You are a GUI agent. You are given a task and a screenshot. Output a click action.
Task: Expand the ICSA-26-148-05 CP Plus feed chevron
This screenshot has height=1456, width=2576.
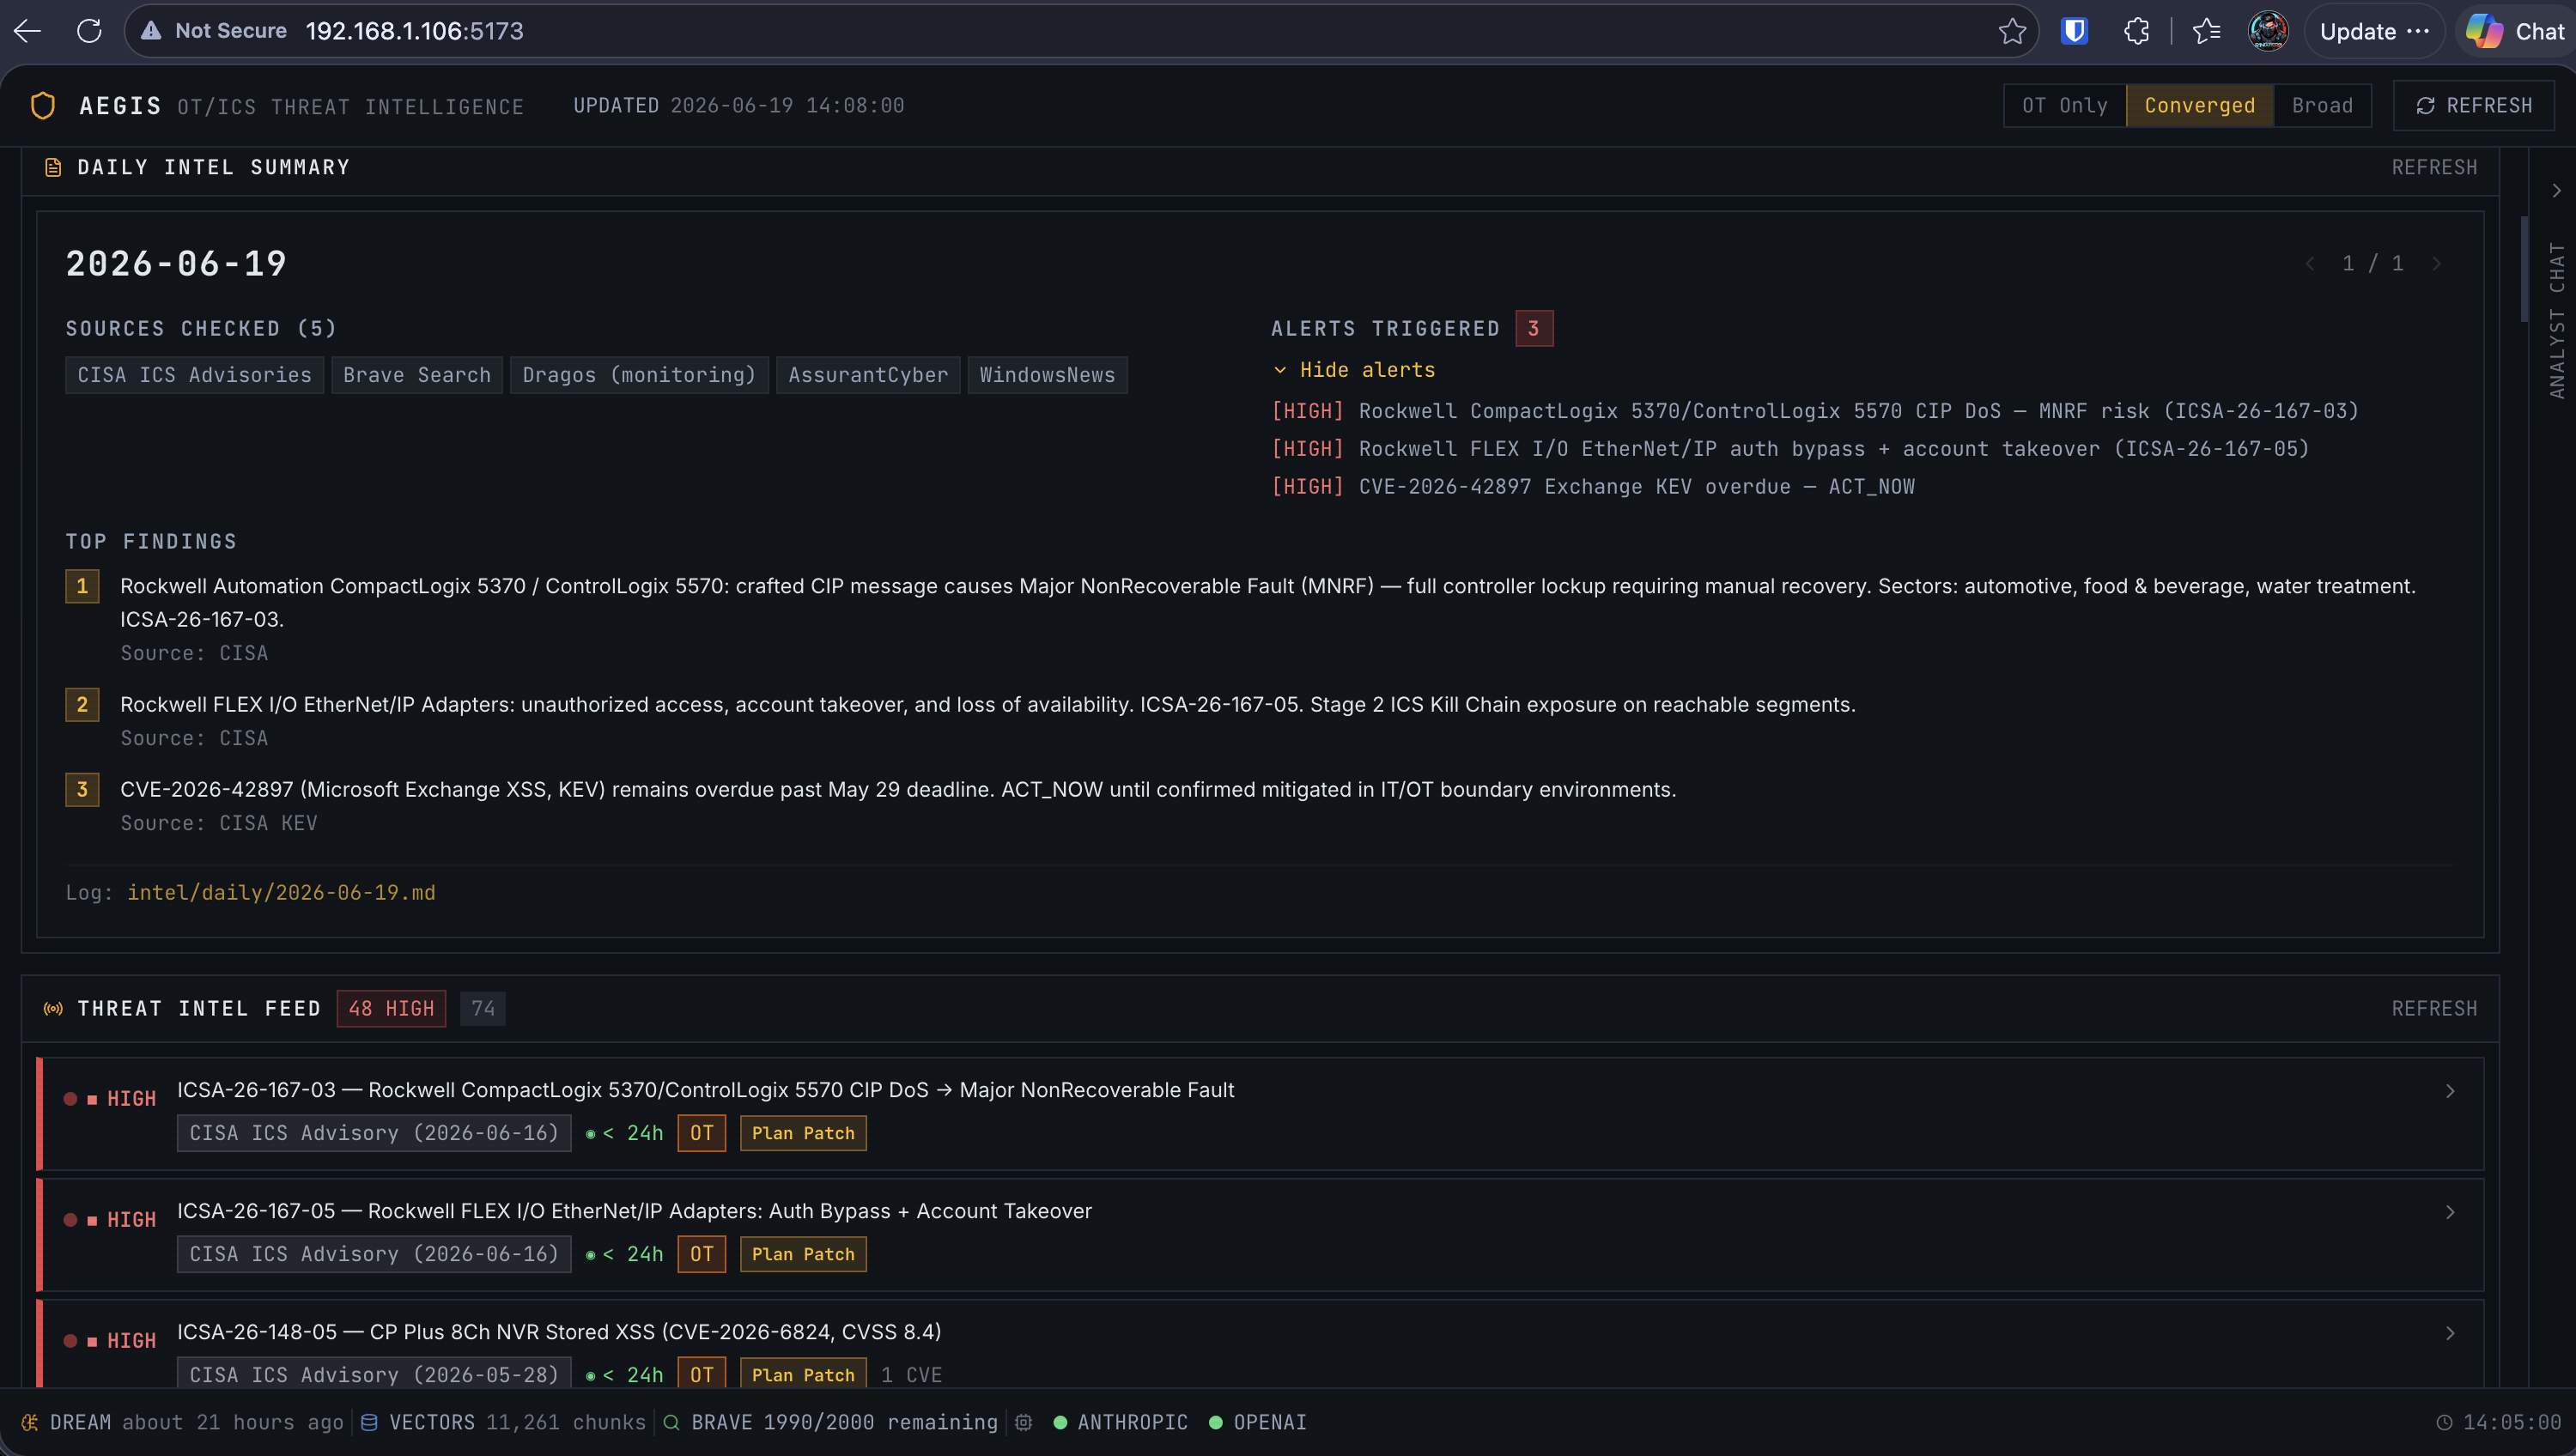click(x=2450, y=1333)
